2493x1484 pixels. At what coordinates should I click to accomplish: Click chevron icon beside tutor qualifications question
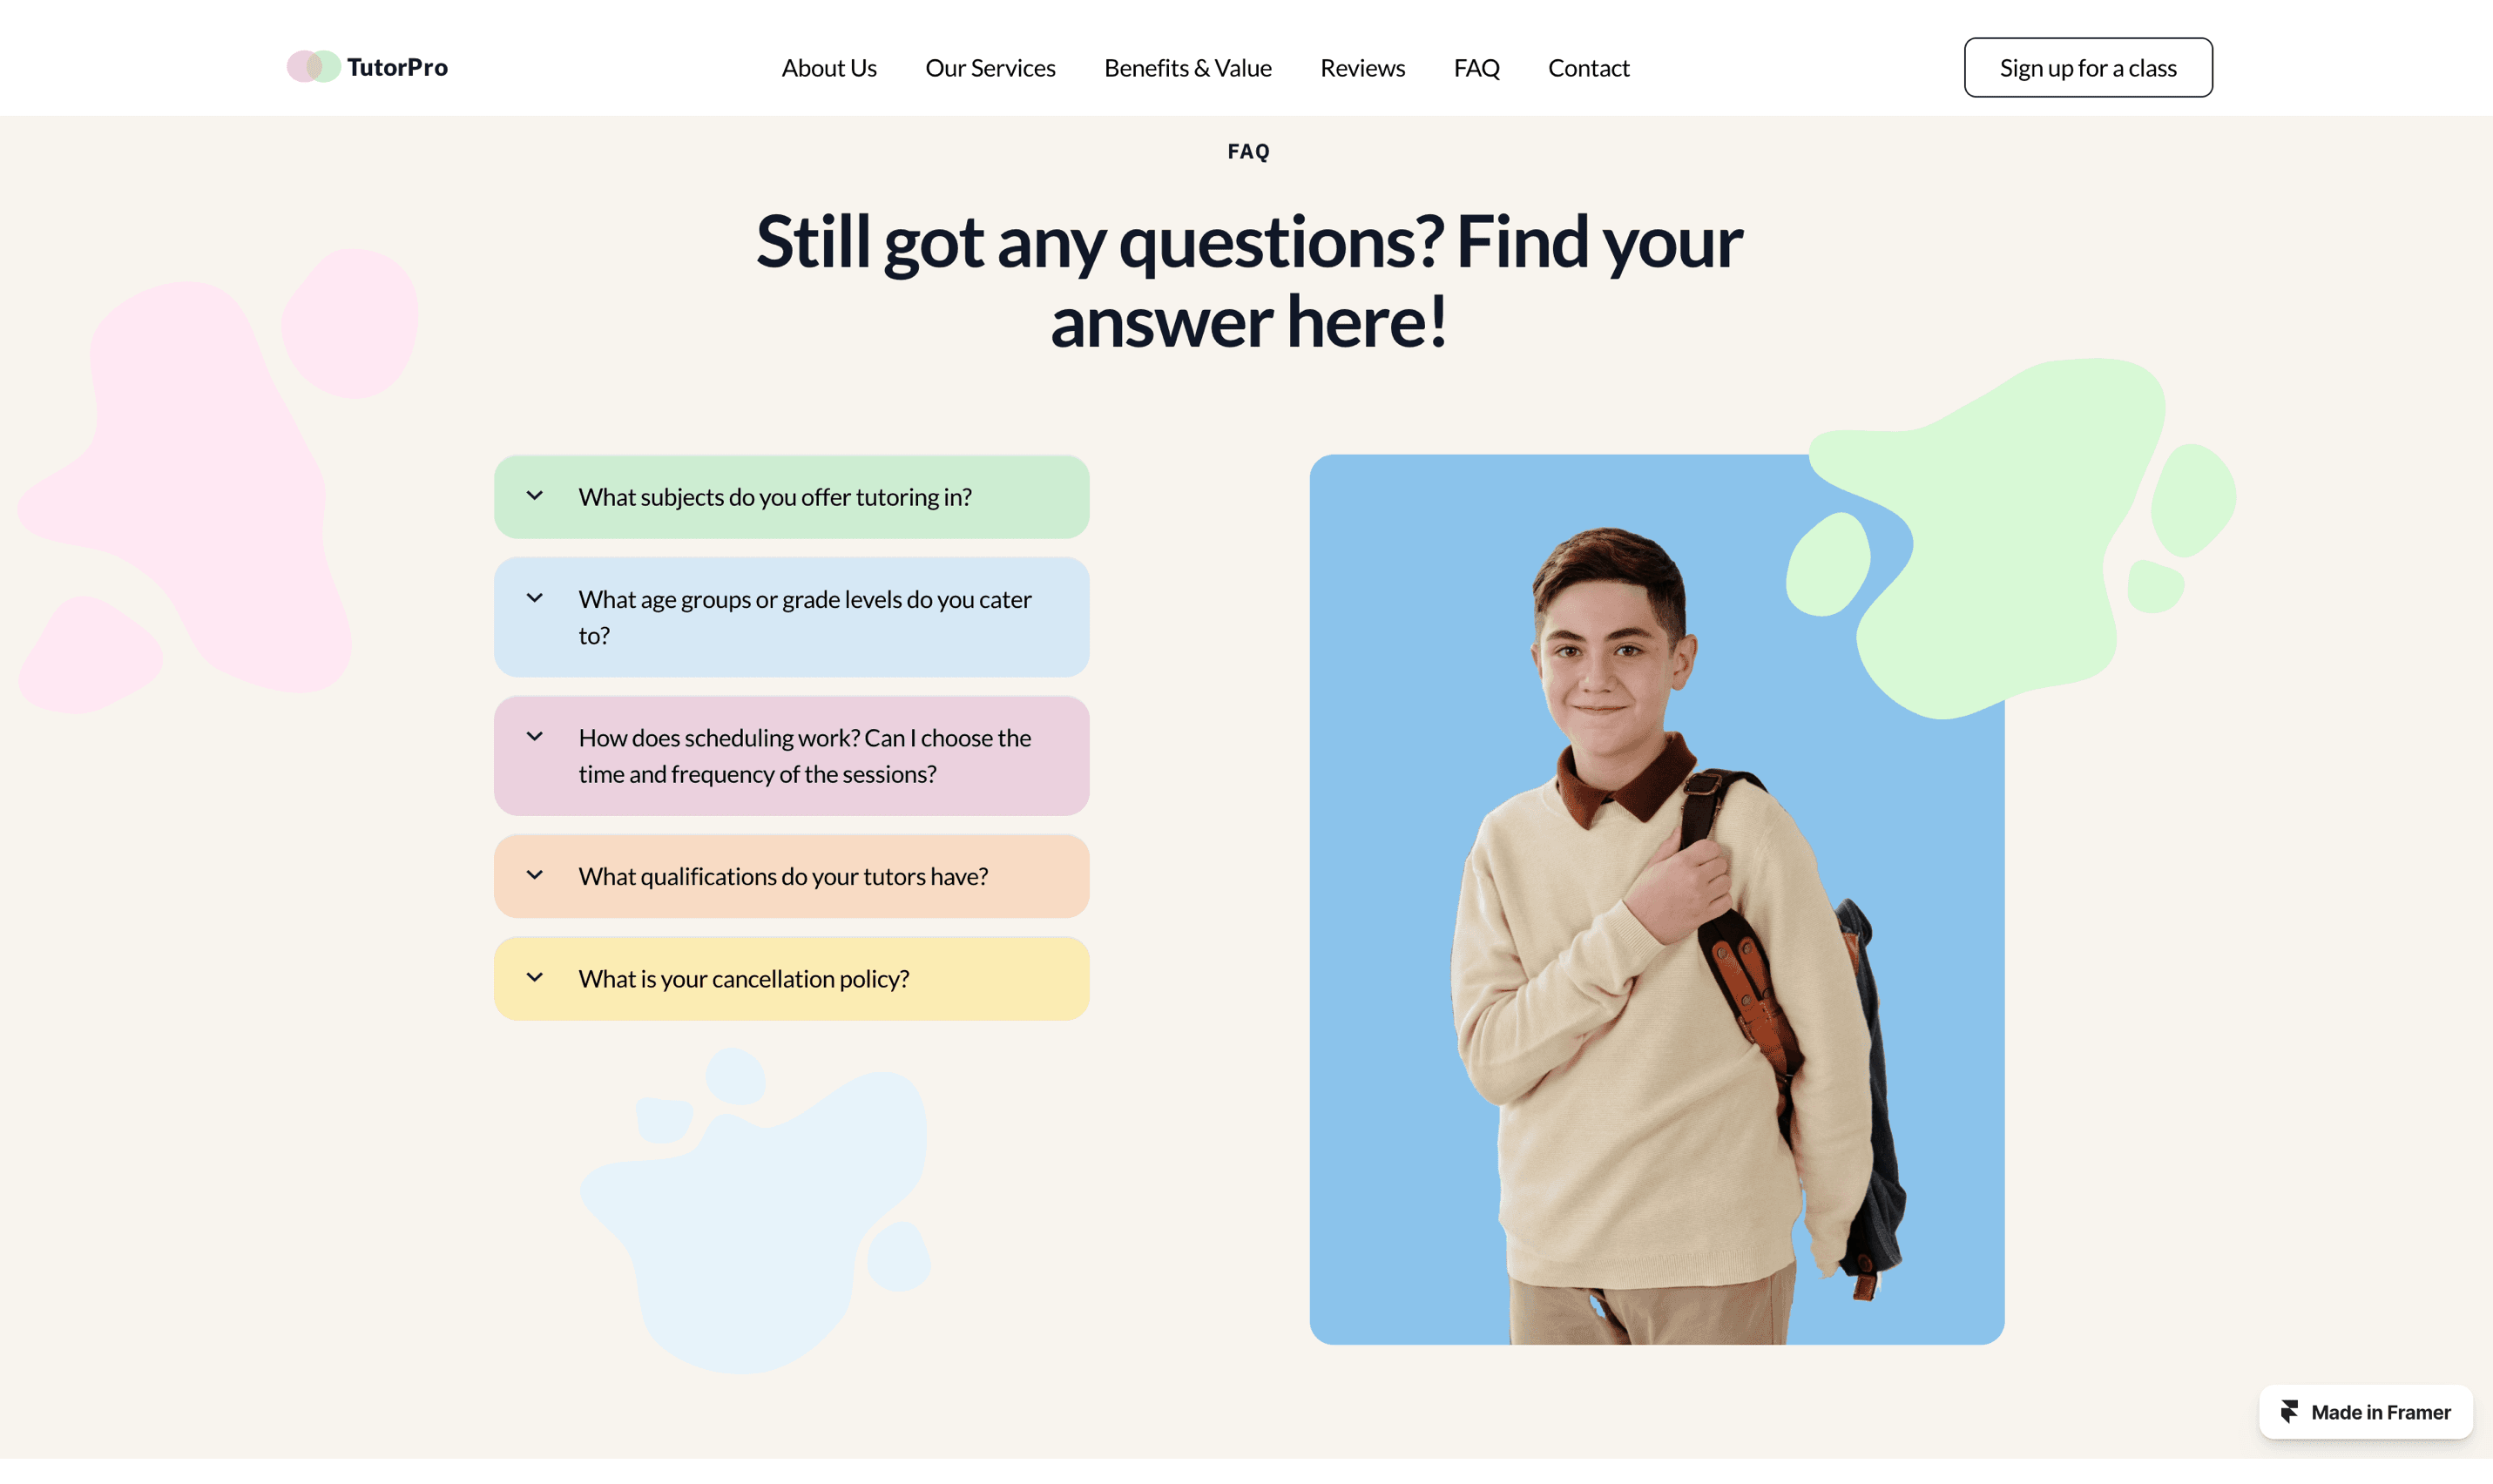pyautogui.click(x=535, y=875)
